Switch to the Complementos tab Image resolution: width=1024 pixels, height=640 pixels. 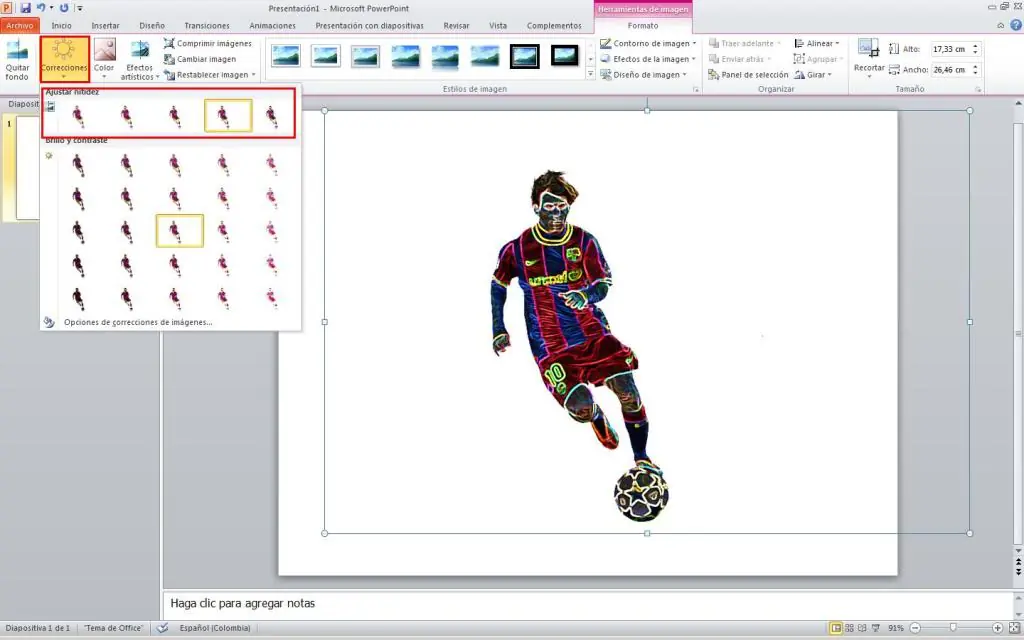click(x=554, y=25)
